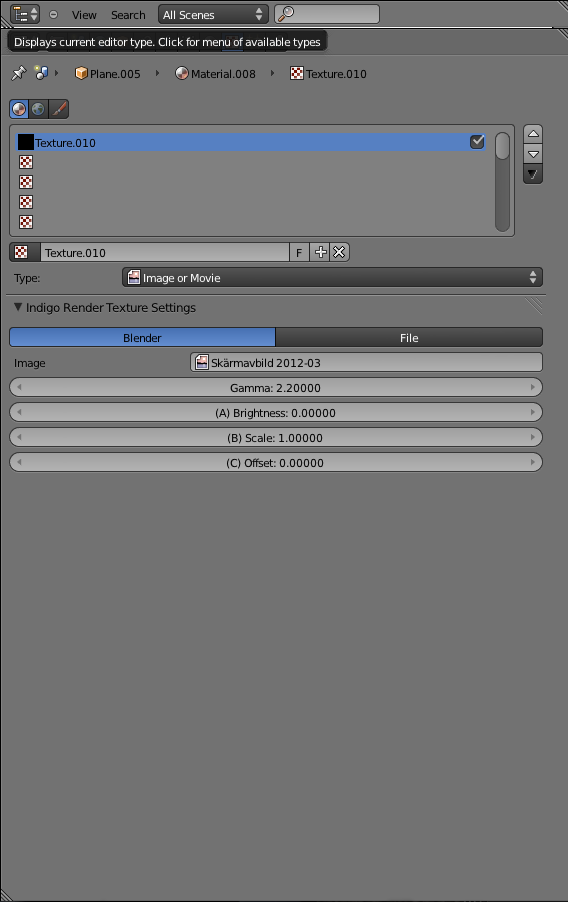Screen dimensions: 568x902
Task: Show brush textures icon button
Action: 59,109
